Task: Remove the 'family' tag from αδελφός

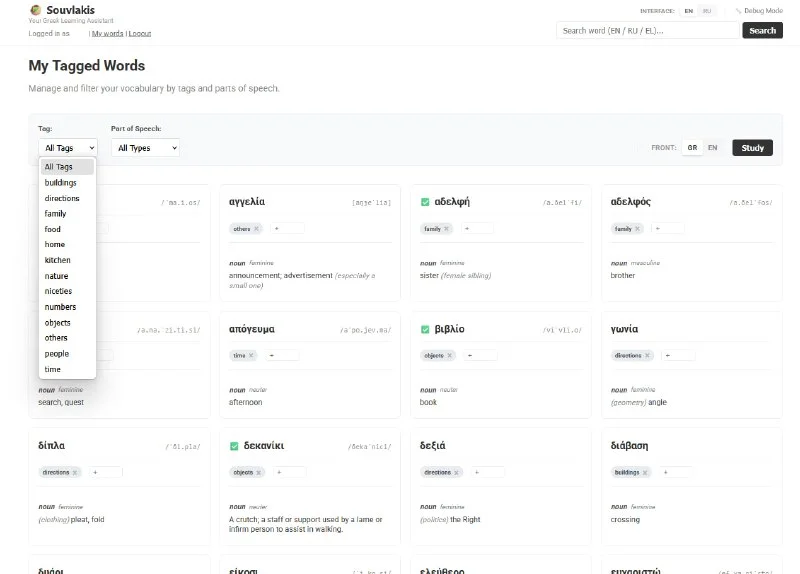Action: coord(636,229)
